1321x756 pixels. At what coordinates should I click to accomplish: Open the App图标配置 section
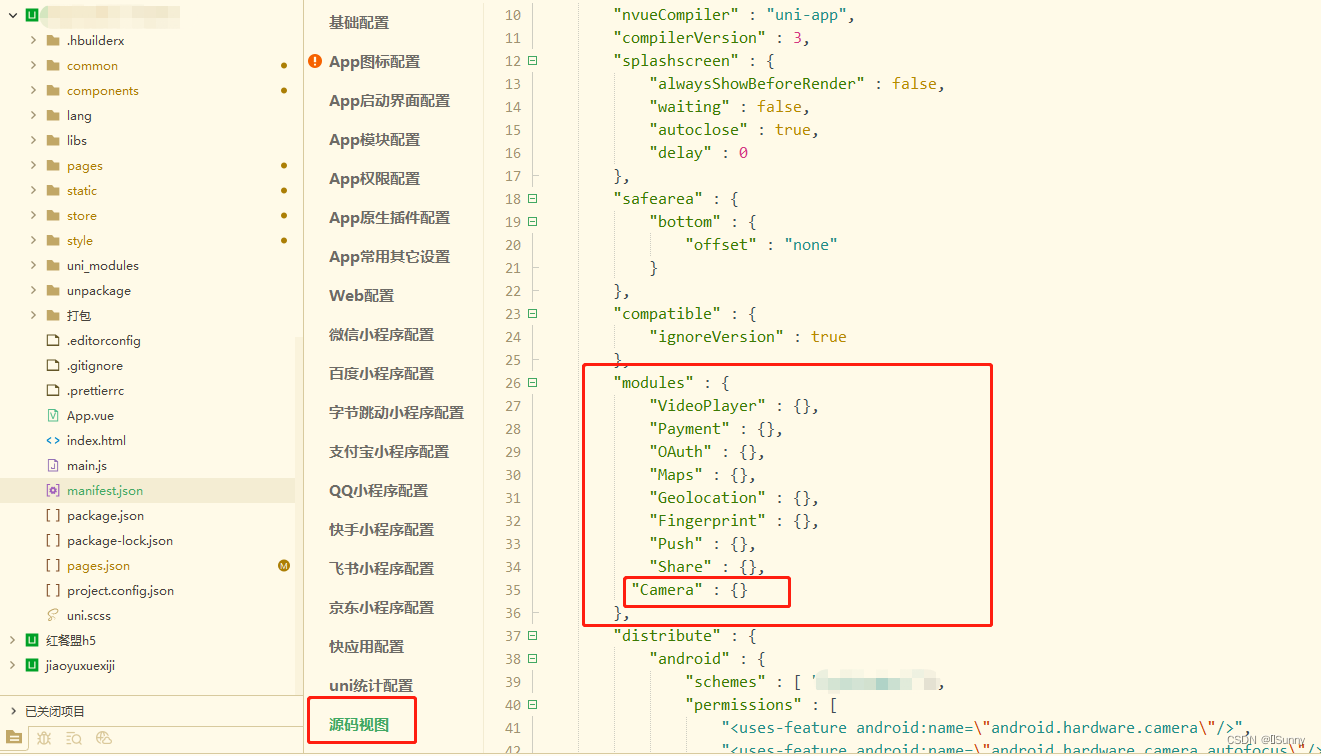(x=375, y=62)
